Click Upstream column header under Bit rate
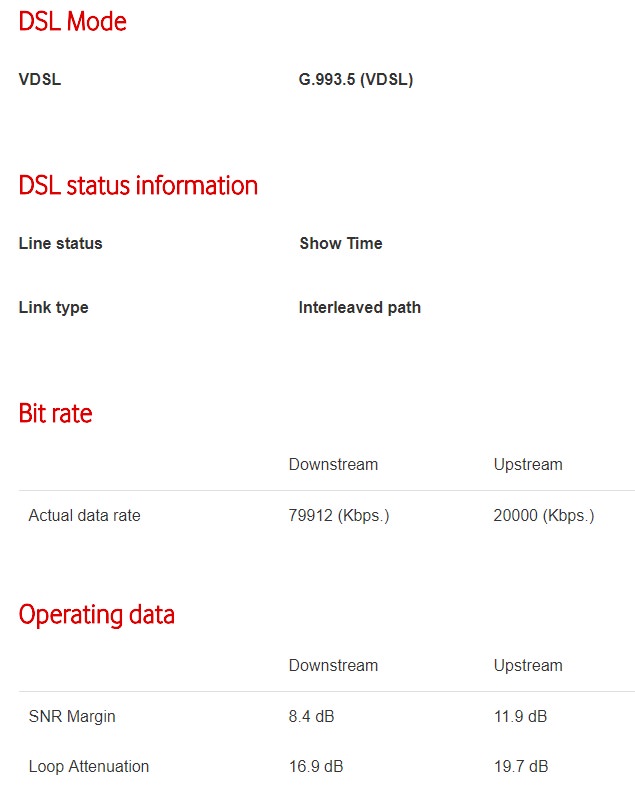The height and width of the screenshot is (796, 635). 528,465
